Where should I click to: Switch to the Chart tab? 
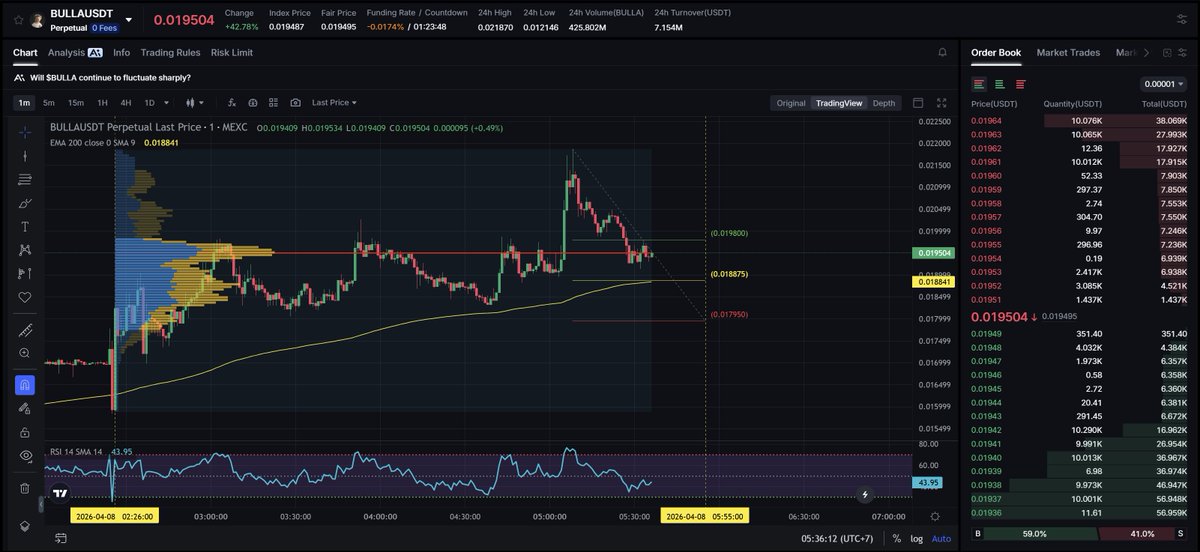(x=25, y=52)
